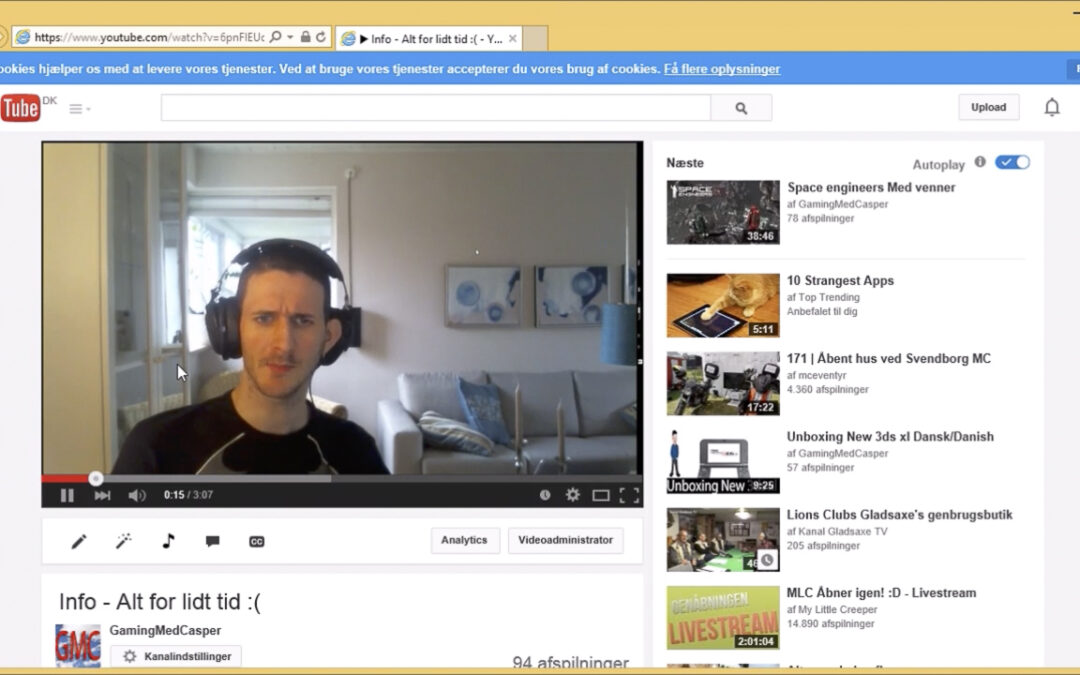
Task: Open the notifications bell
Action: click(1052, 107)
